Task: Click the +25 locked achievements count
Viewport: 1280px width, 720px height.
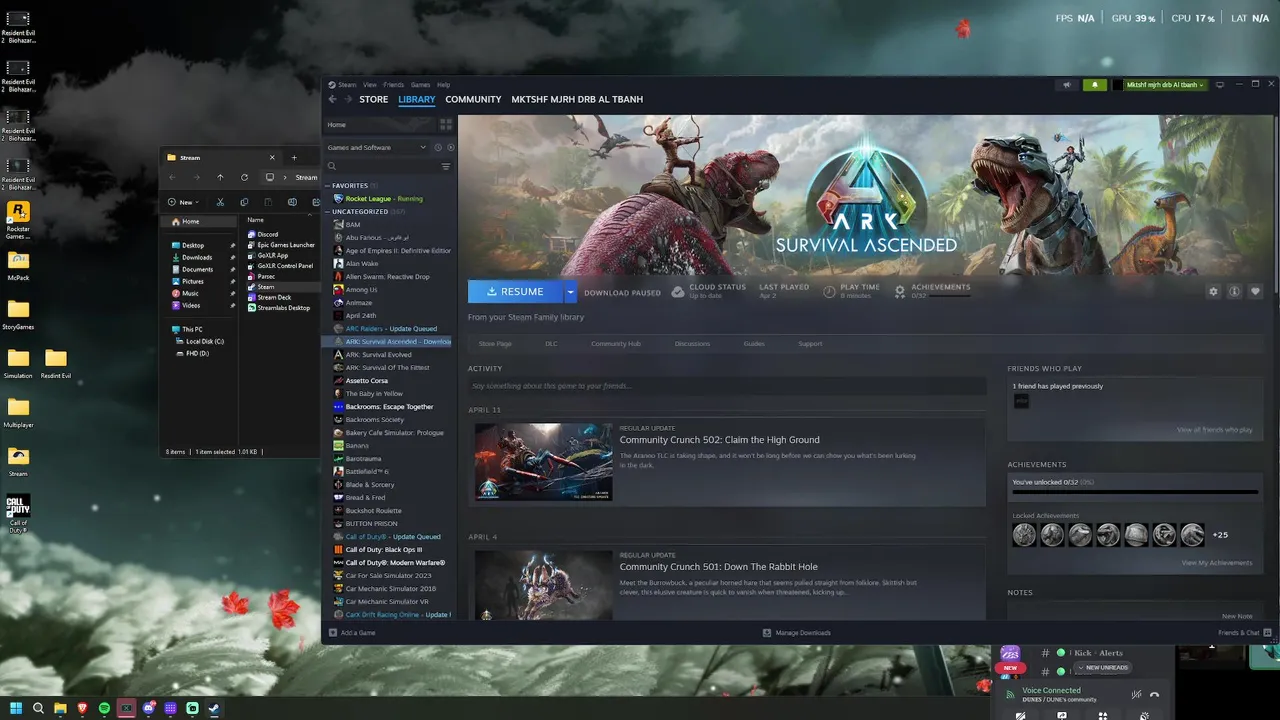Action: (1220, 535)
